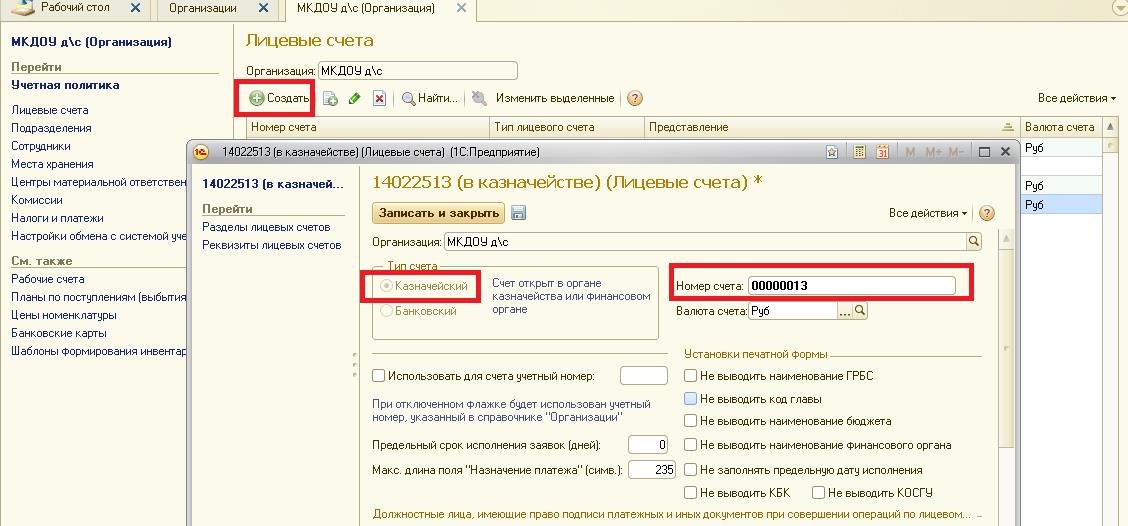Go to Разделы лицевых счетов in the dialog
Screen dimensions: 1128x526
pyautogui.click(x=266, y=227)
